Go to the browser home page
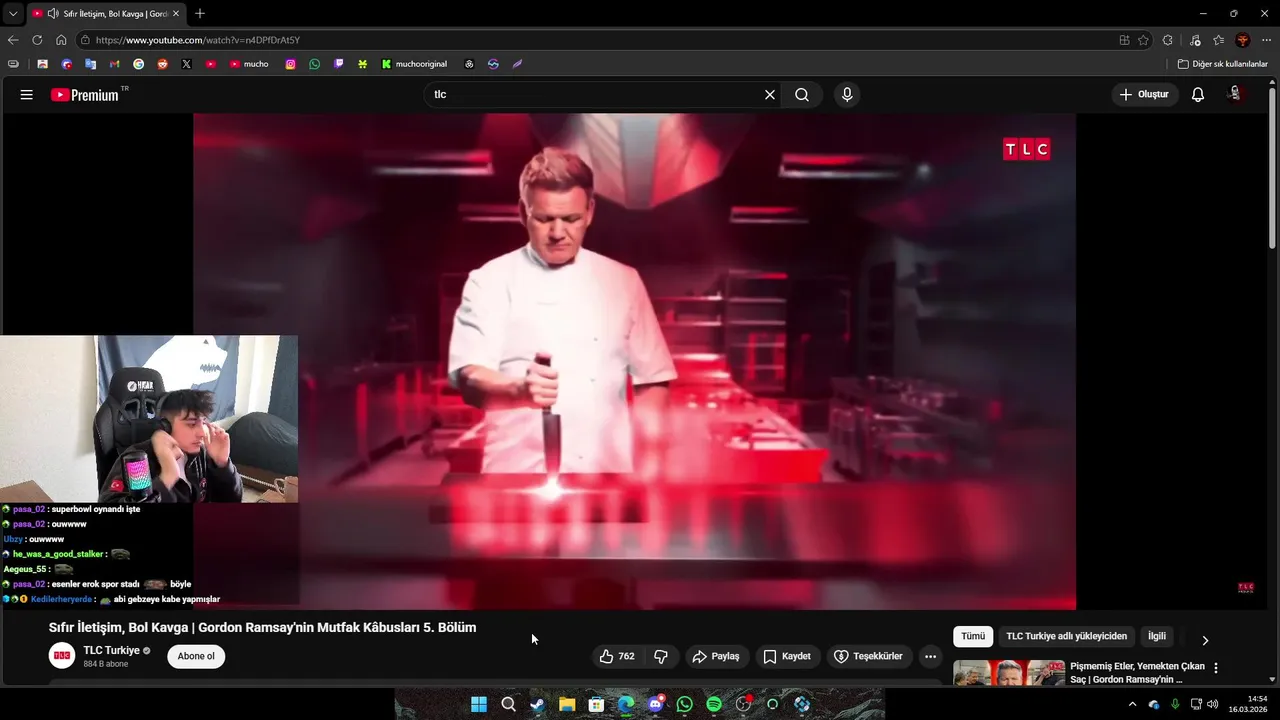Screen dimensions: 1280x720 point(61,40)
